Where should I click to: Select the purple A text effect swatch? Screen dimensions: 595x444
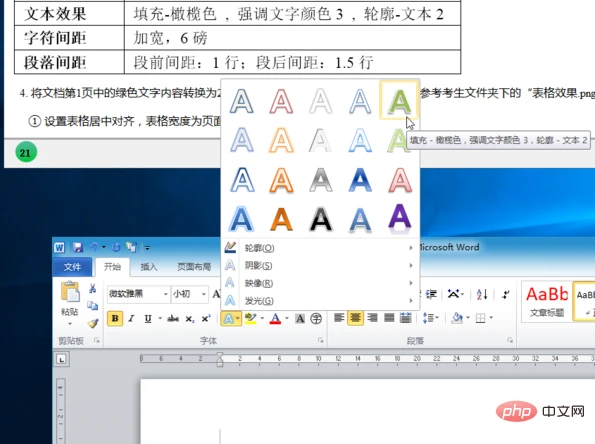(x=400, y=218)
